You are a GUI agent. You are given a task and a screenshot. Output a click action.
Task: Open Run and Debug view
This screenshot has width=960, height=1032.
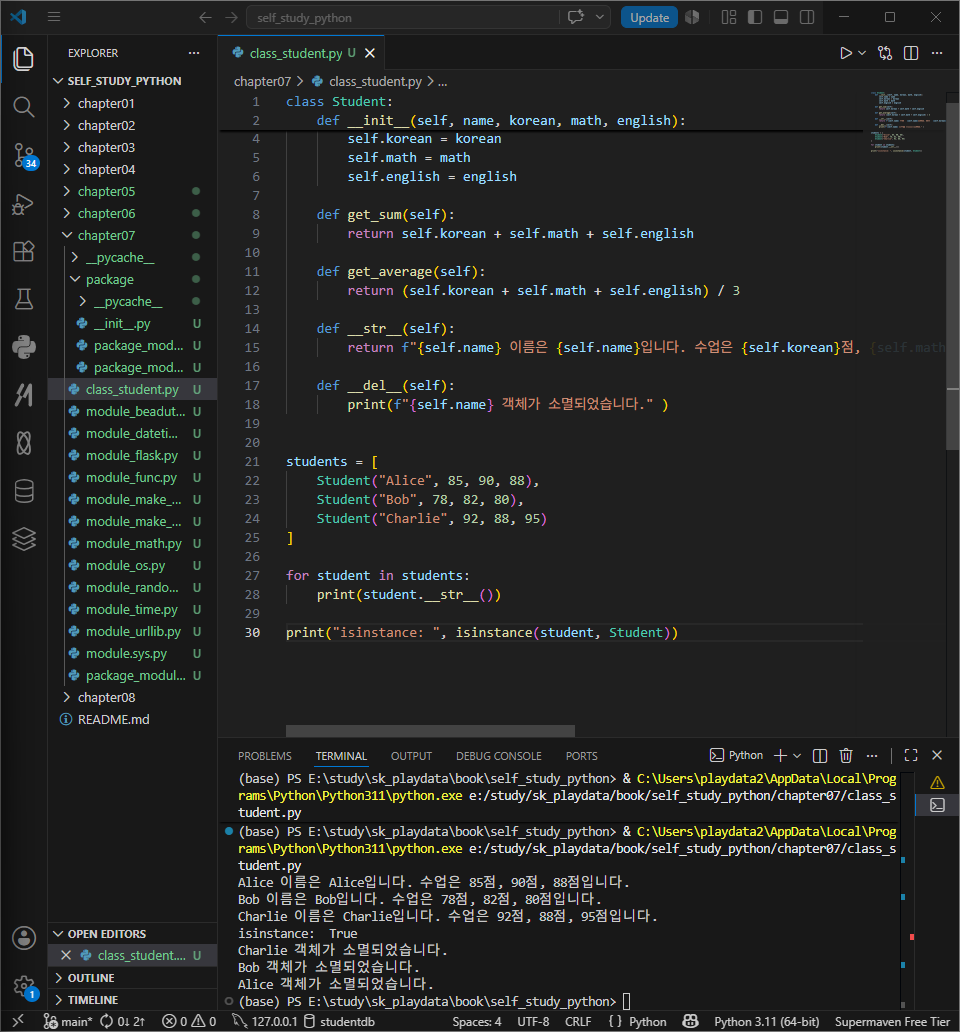click(24, 204)
